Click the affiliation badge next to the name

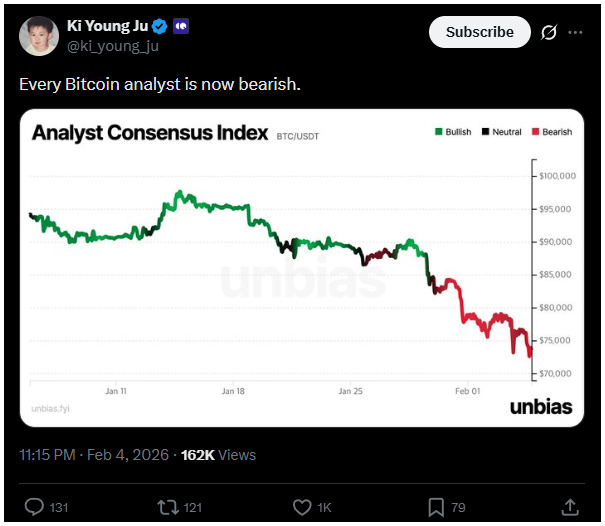[181, 25]
